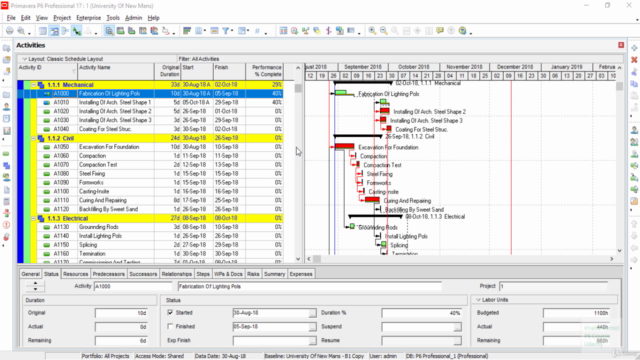The image size is (640, 360).
Task: Sort by the Activity ID column header
Action: point(47,71)
